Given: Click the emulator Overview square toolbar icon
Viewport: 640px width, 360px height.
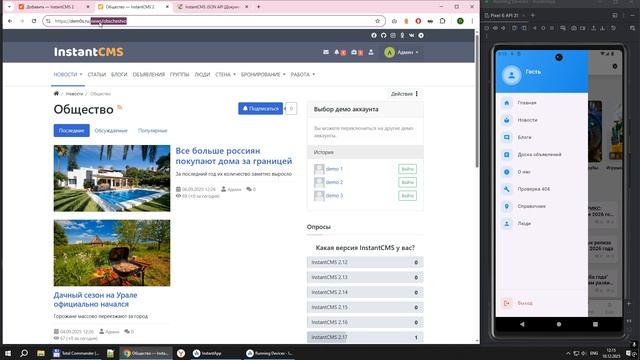Looking at the screenshot, I should [x=552, y=28].
